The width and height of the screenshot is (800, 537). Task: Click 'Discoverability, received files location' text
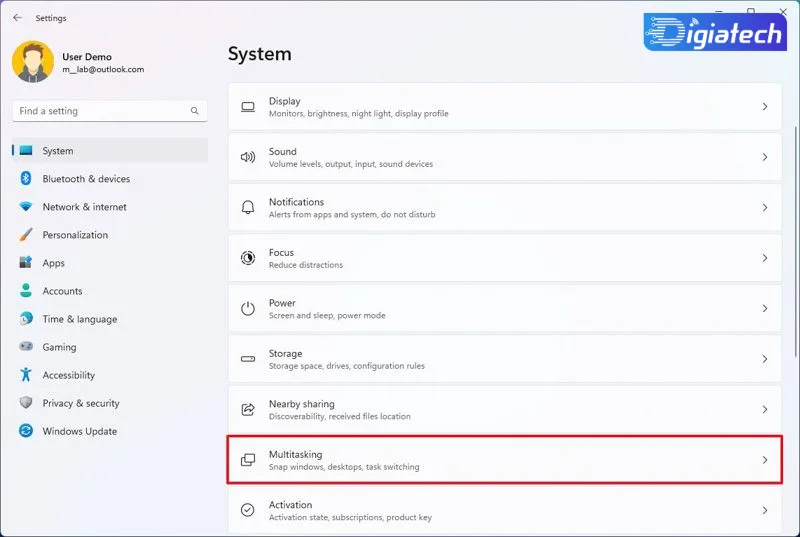(340, 417)
